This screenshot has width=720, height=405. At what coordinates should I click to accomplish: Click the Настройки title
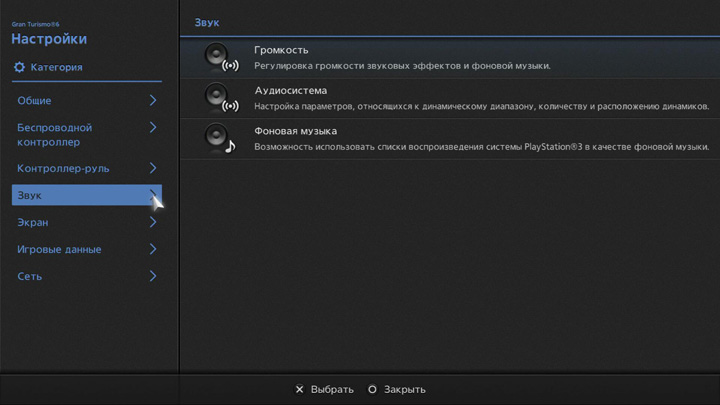[49, 39]
